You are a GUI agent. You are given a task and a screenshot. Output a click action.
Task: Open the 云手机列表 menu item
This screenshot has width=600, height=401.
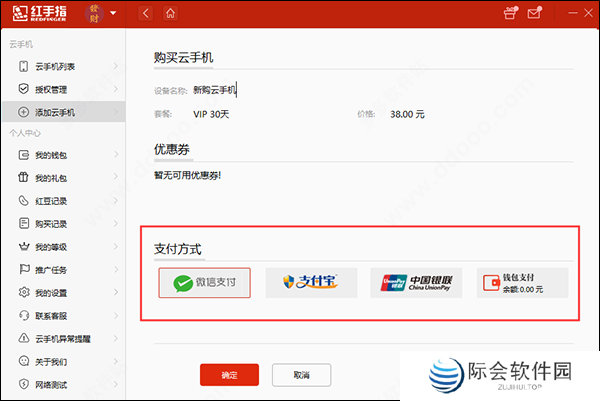[64, 66]
